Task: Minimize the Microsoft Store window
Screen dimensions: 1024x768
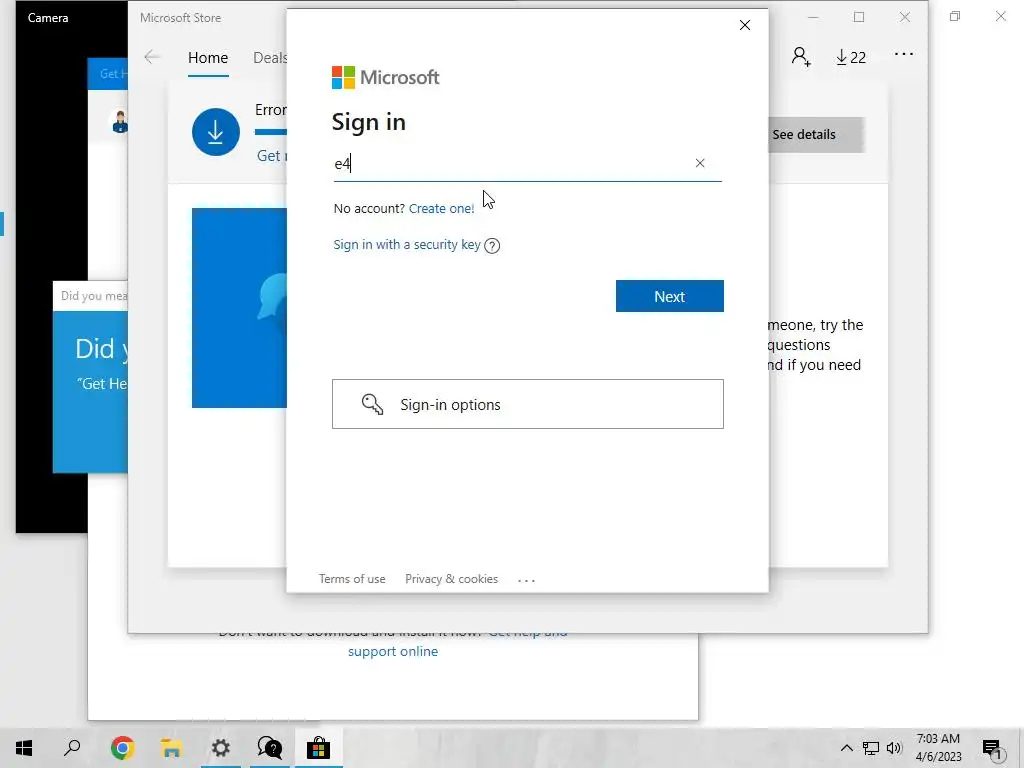Action: pos(813,18)
